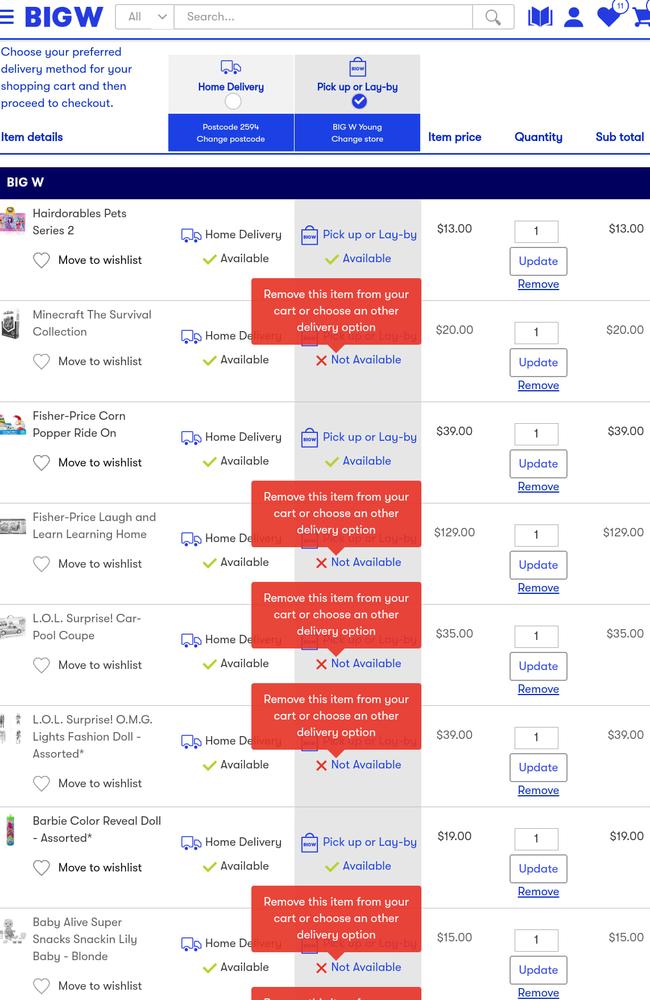This screenshot has width=650, height=1000.
Task: Open Baby Alive Super Snacks Snackin Lily title
Action: point(85,939)
